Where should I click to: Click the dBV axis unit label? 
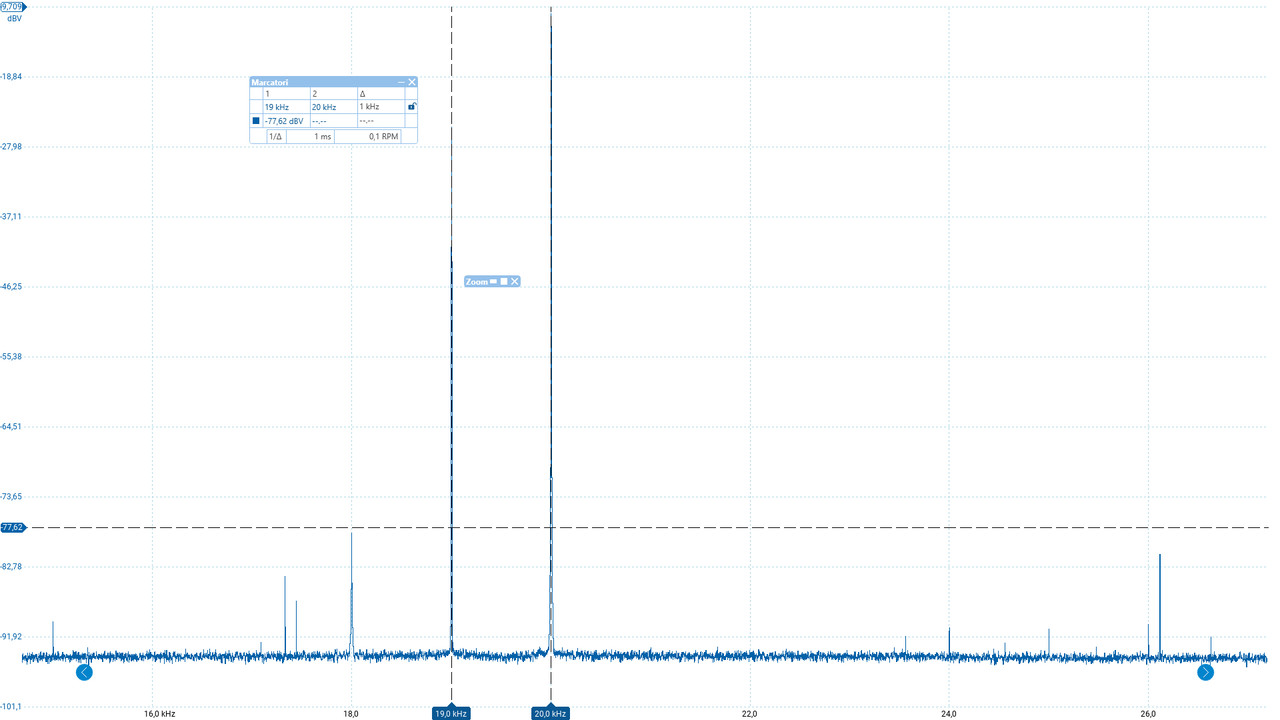click(x=14, y=18)
